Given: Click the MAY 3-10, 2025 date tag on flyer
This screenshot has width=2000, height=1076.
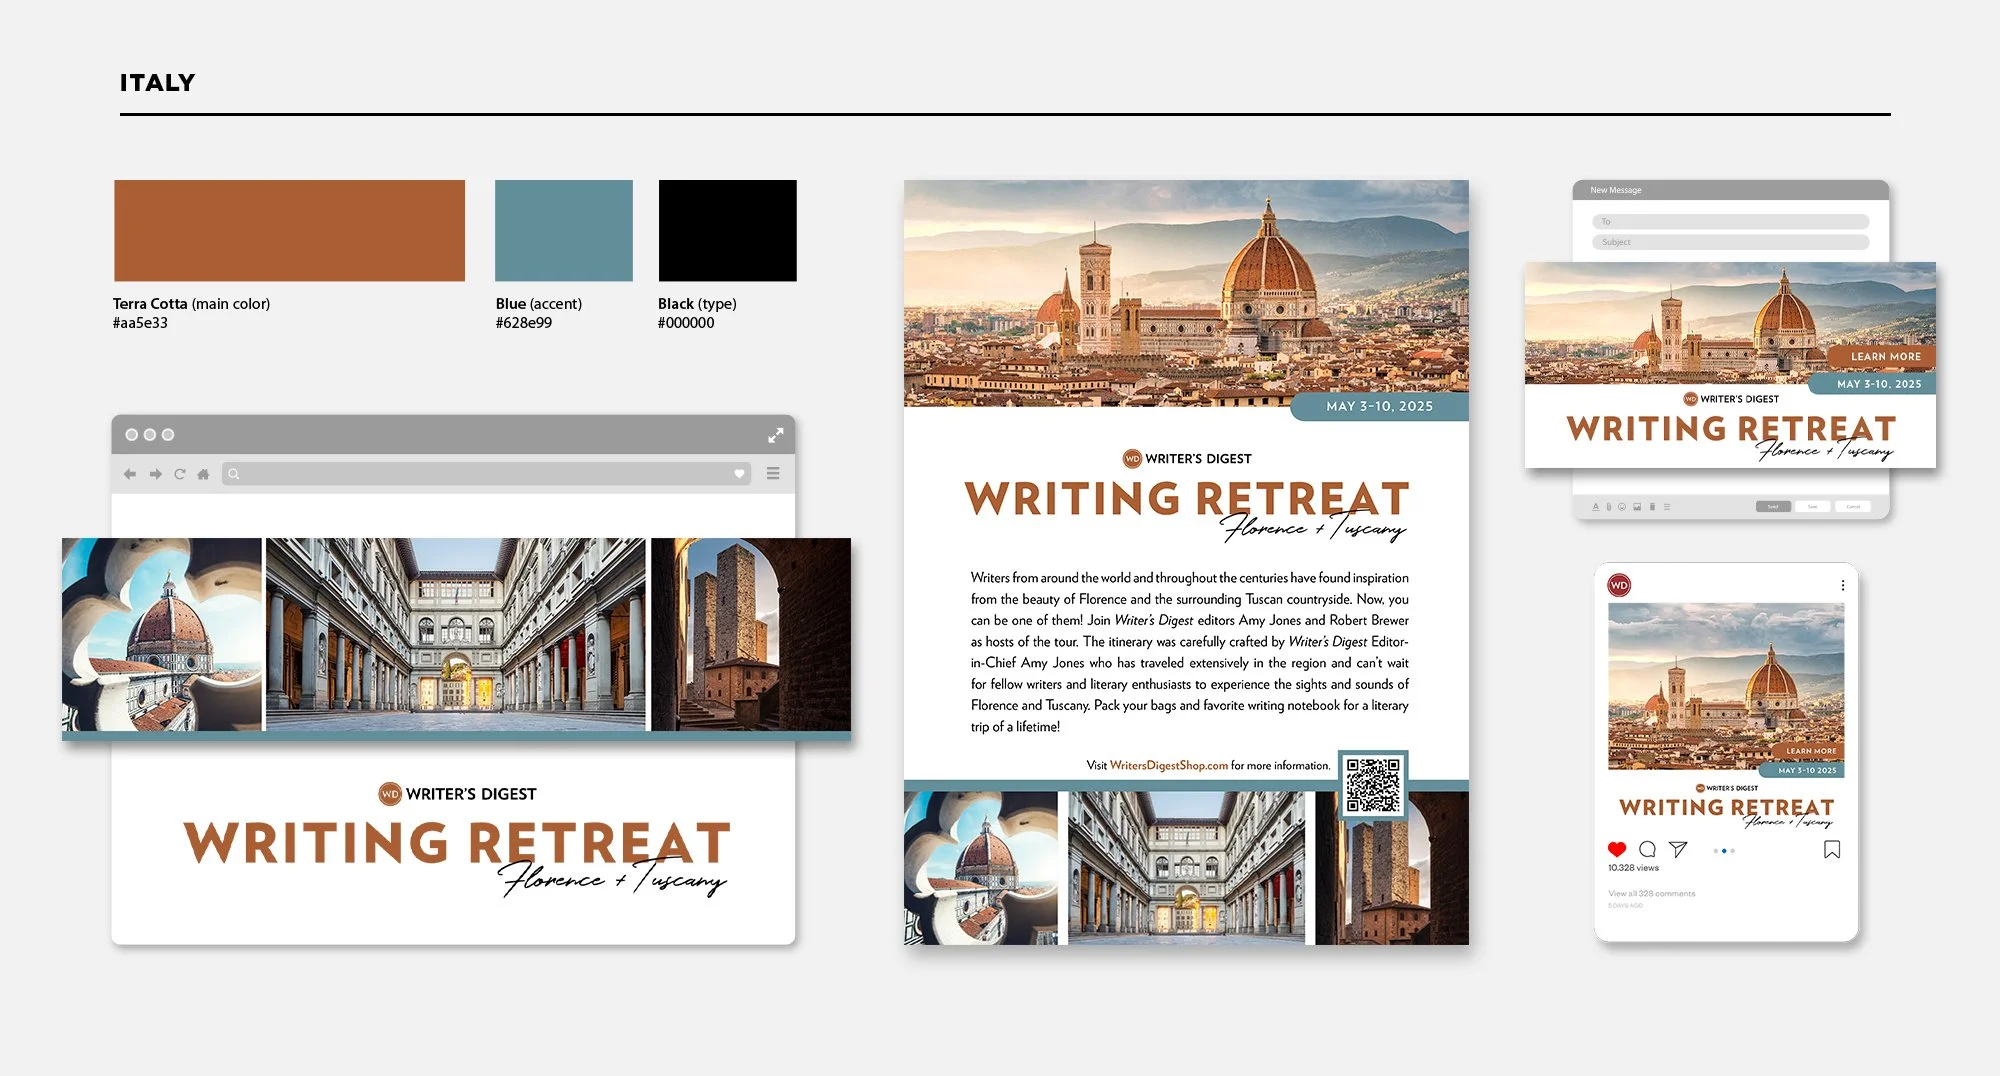Looking at the screenshot, I should point(1380,407).
